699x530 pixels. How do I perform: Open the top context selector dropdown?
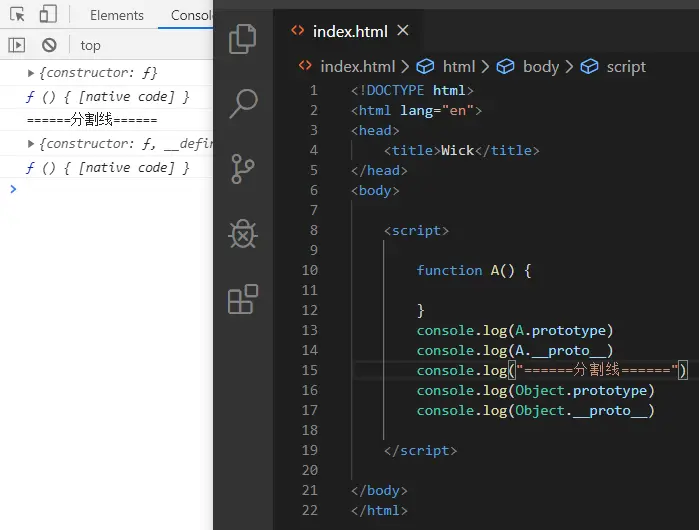tap(90, 45)
